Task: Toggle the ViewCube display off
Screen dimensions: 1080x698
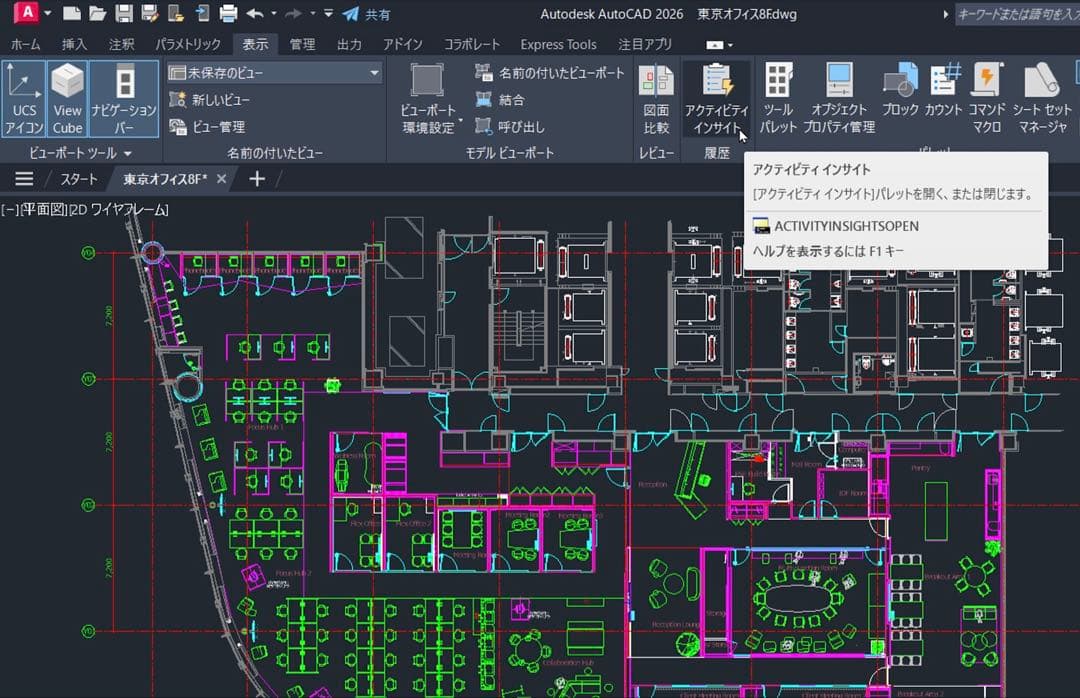Action: (66, 97)
